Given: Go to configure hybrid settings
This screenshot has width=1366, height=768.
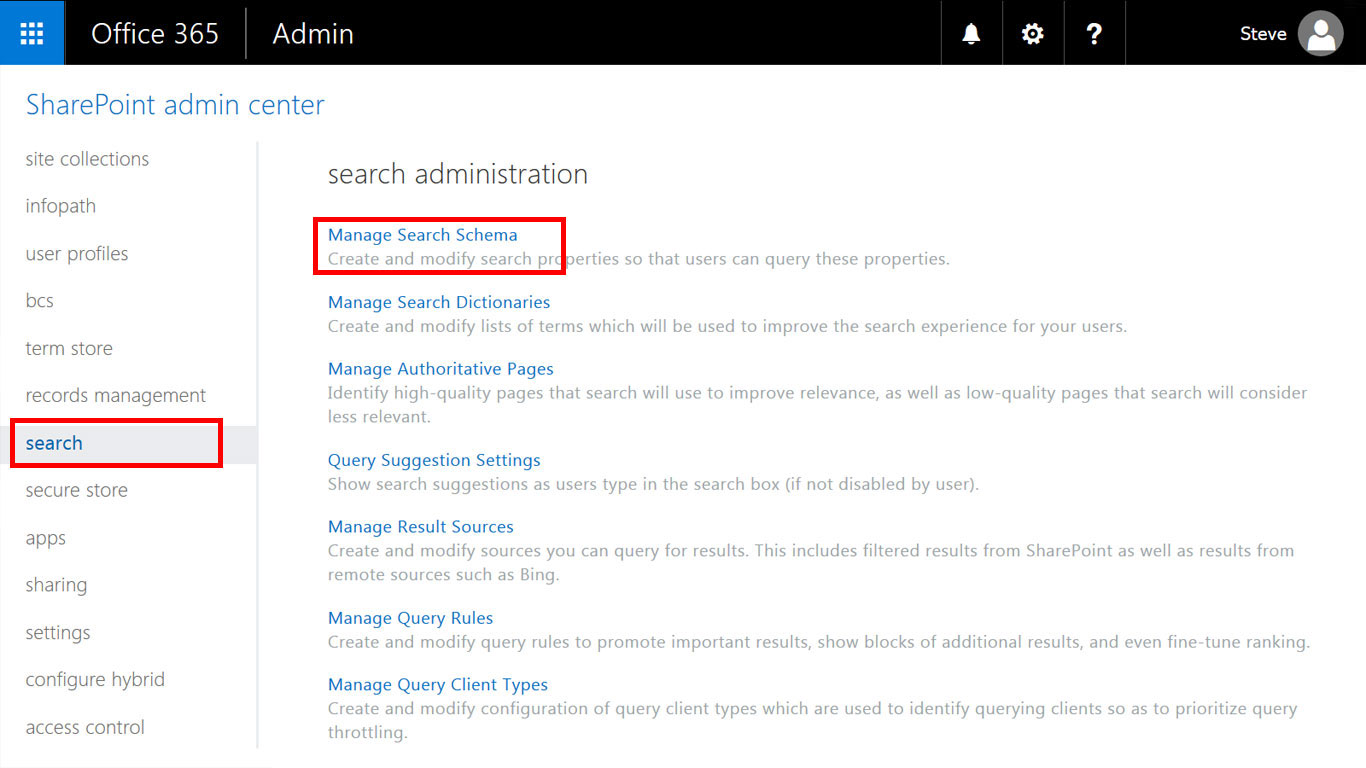Looking at the screenshot, I should (x=95, y=680).
